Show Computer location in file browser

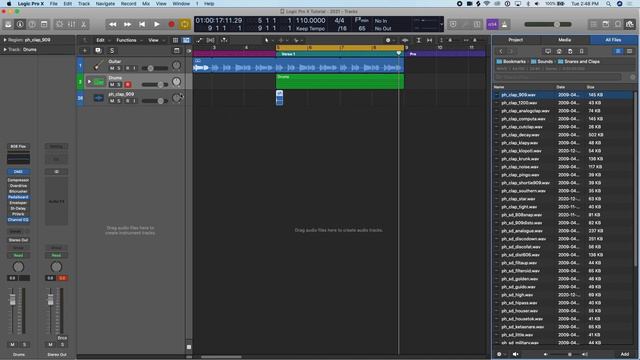[x=548, y=51]
